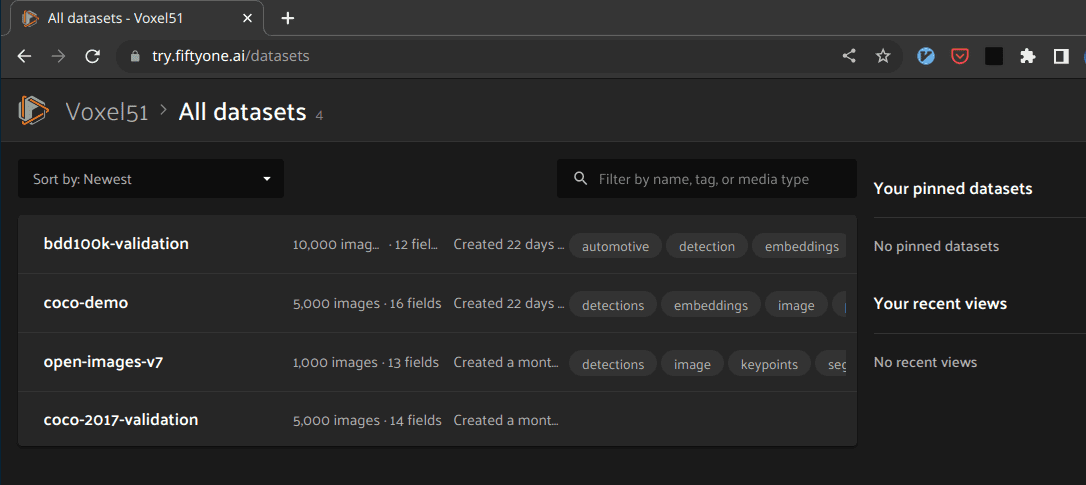Viewport: 1086px width, 485px height.
Task: Click the embeddings tag on coco-demo
Action: click(x=711, y=305)
